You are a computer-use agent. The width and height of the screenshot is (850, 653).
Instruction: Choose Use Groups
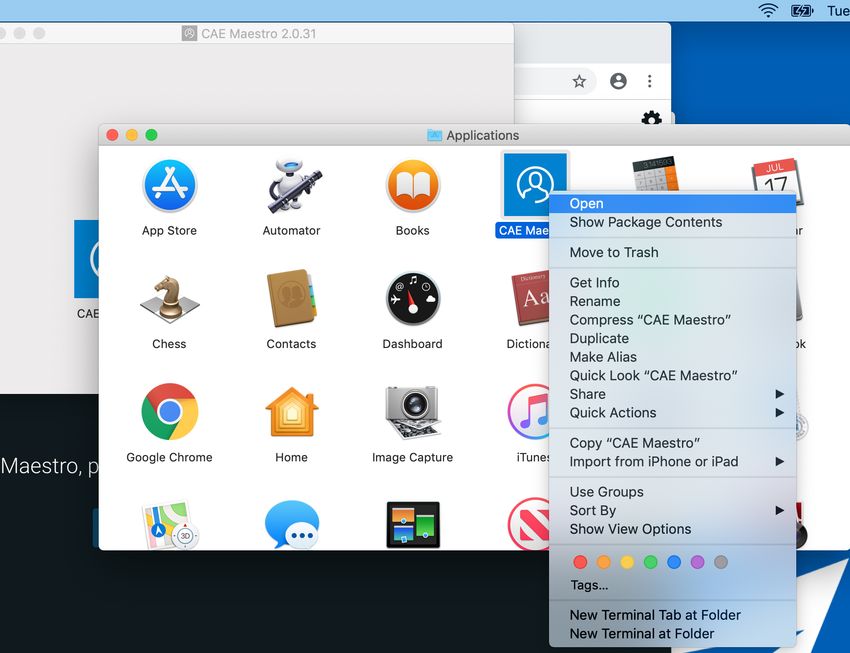point(672,492)
